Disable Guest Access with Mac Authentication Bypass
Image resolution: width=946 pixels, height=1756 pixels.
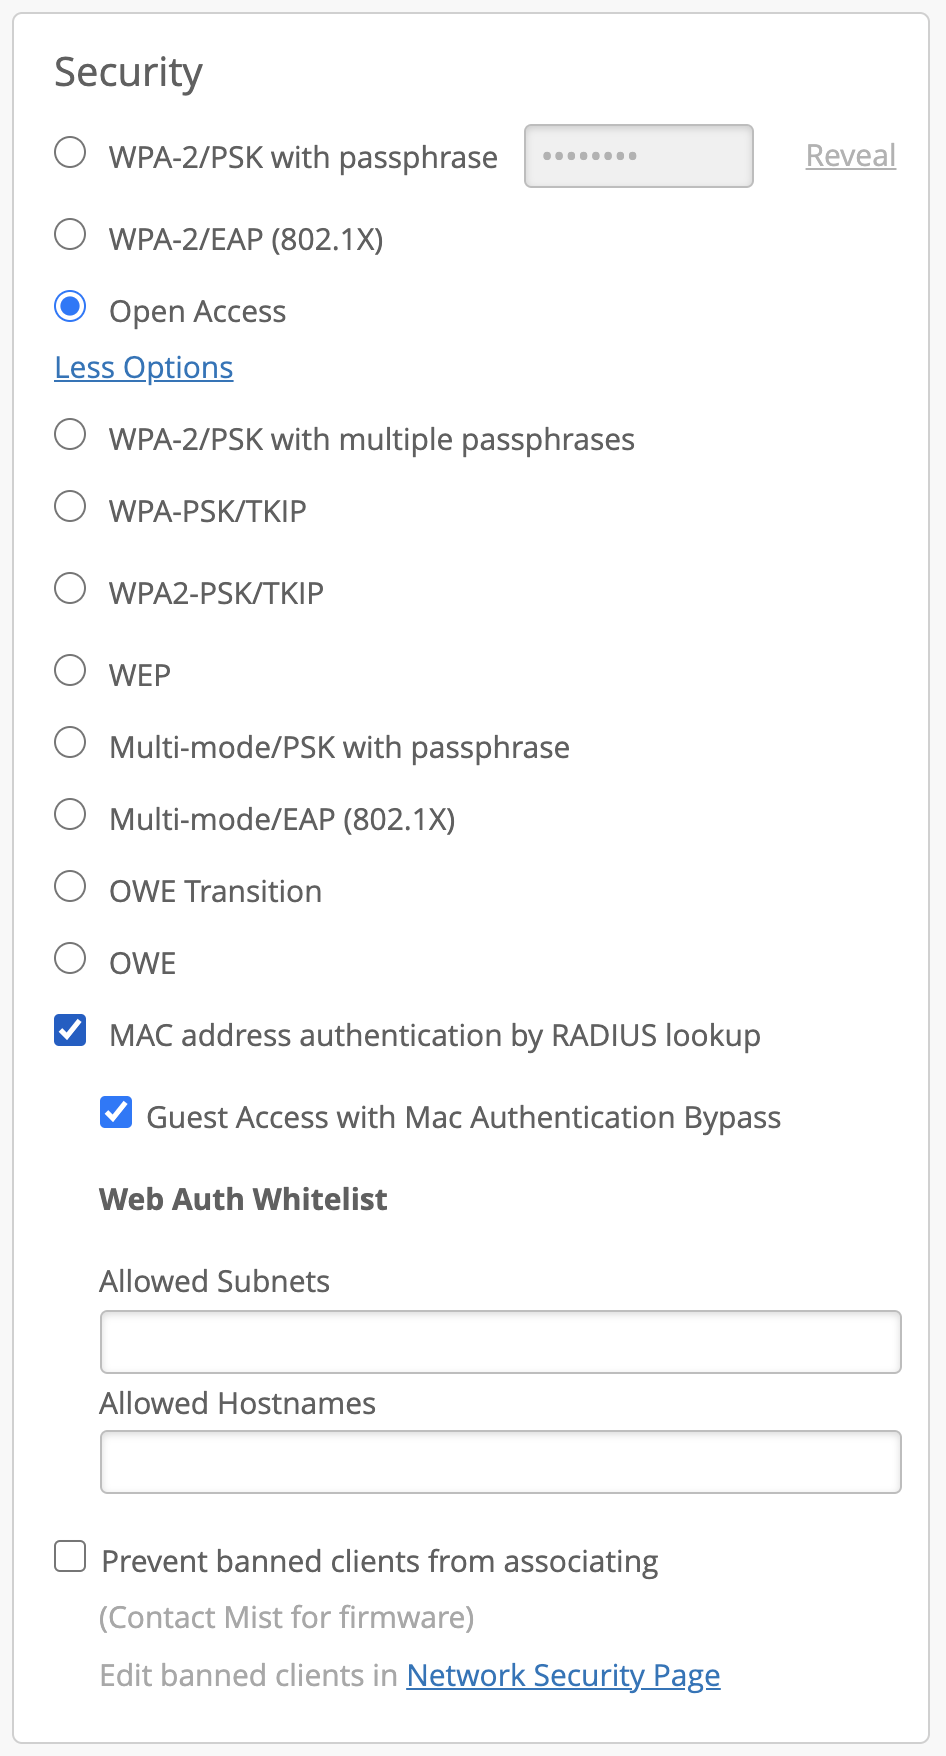[116, 1113]
